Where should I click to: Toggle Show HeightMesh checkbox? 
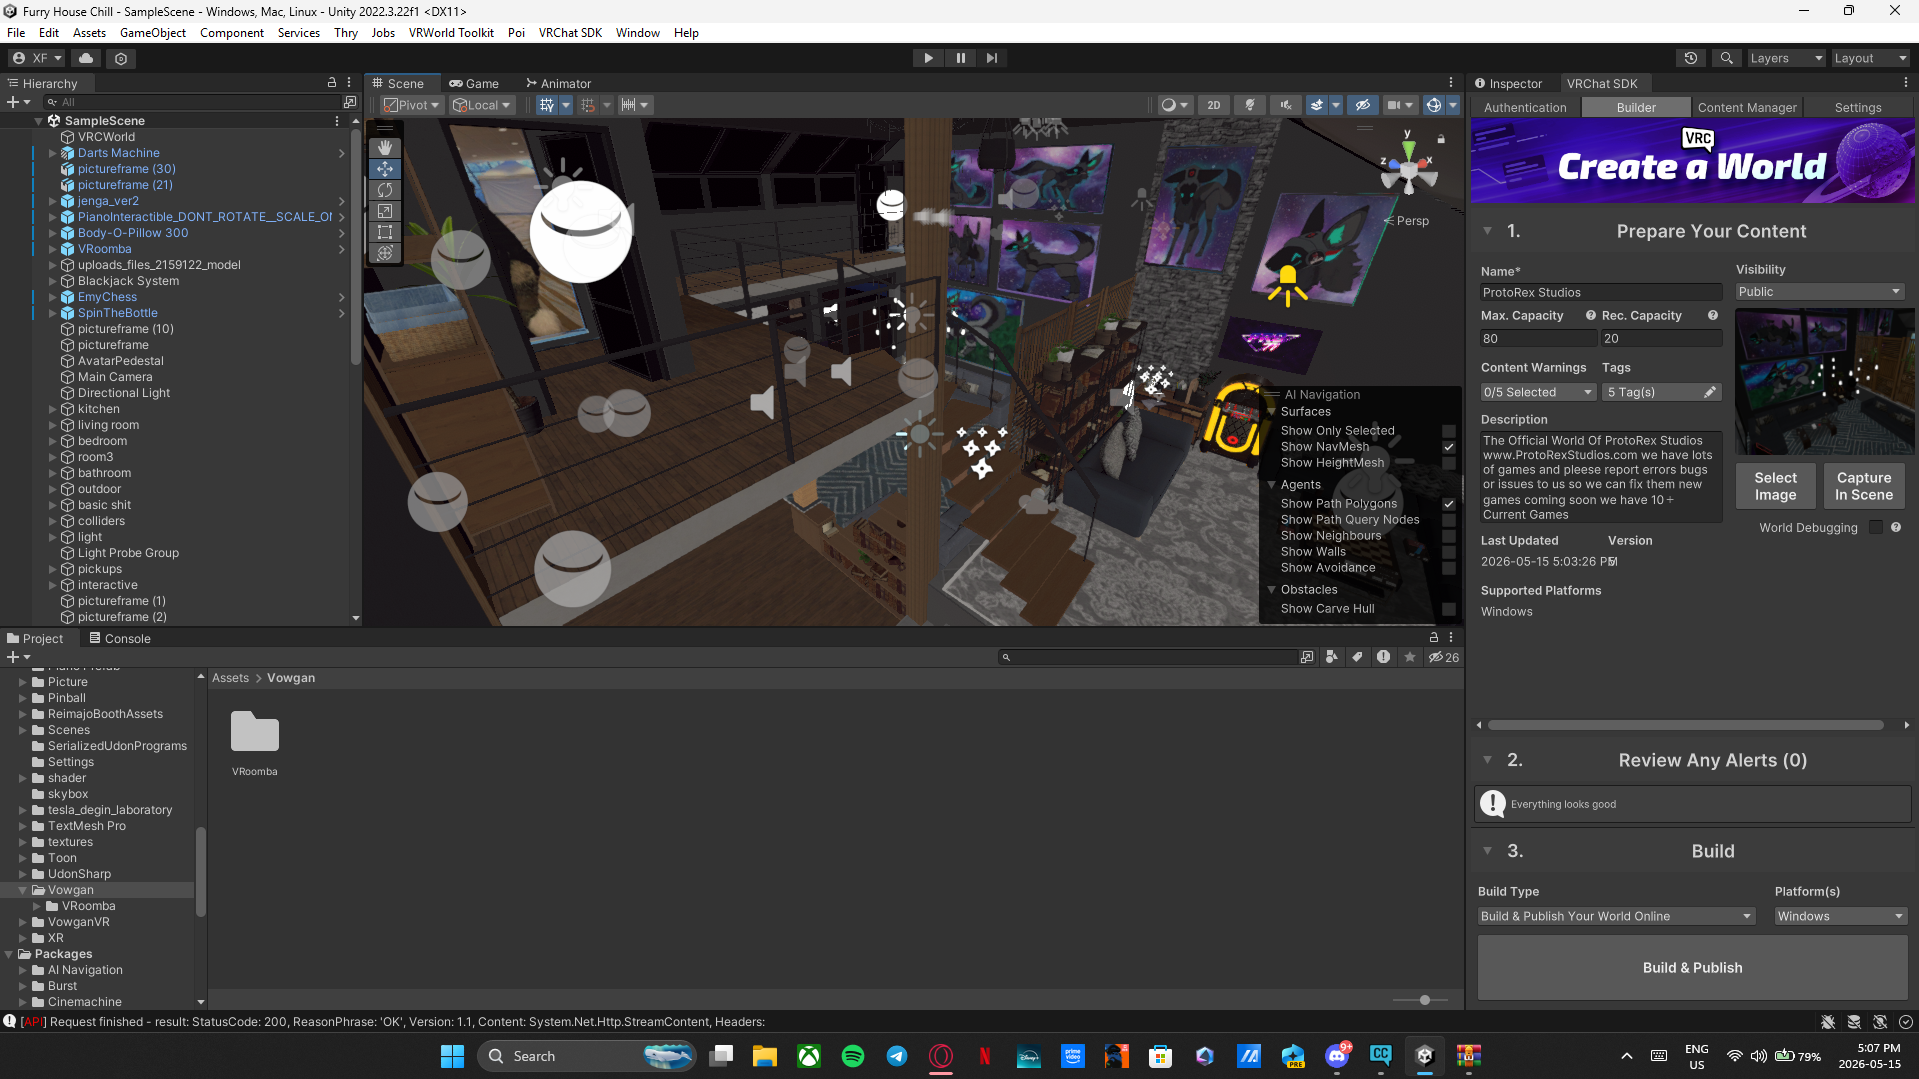tap(1449, 463)
